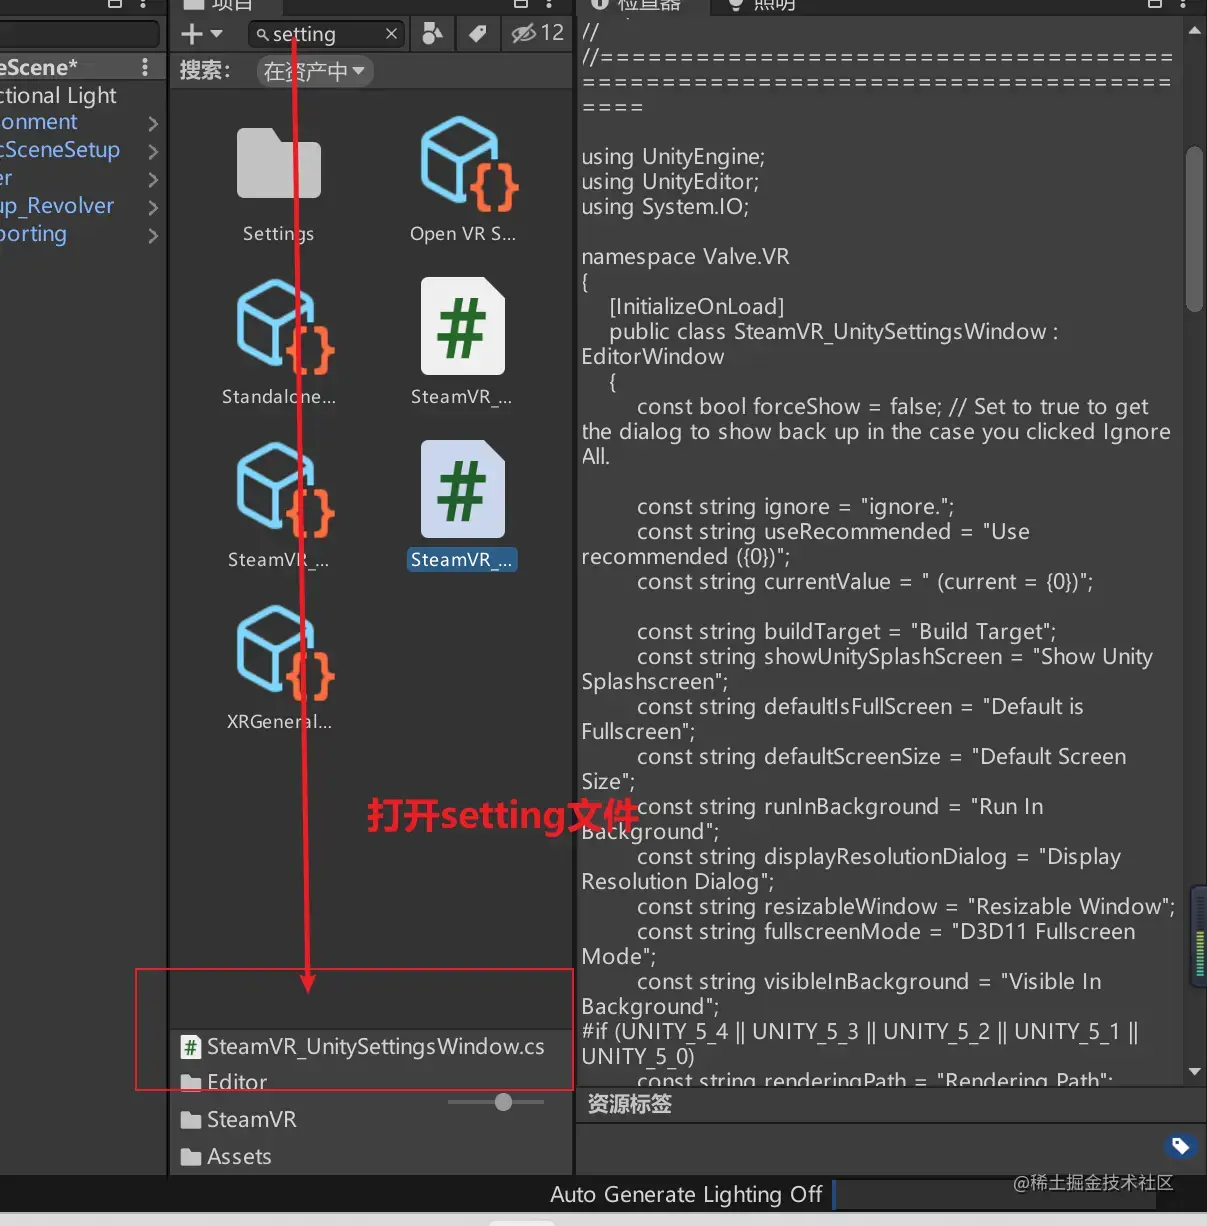The width and height of the screenshot is (1207, 1226).
Task: Click the Inspector vertical scrollbar thumb
Action: click(x=1194, y=229)
